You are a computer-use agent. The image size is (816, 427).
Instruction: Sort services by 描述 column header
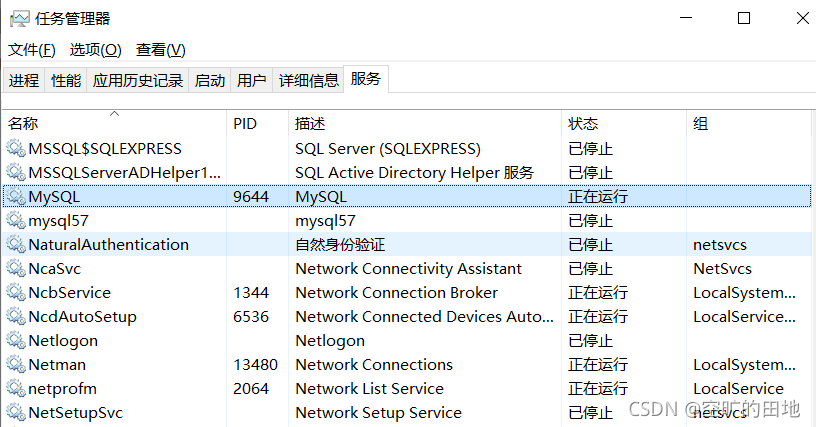click(x=425, y=124)
